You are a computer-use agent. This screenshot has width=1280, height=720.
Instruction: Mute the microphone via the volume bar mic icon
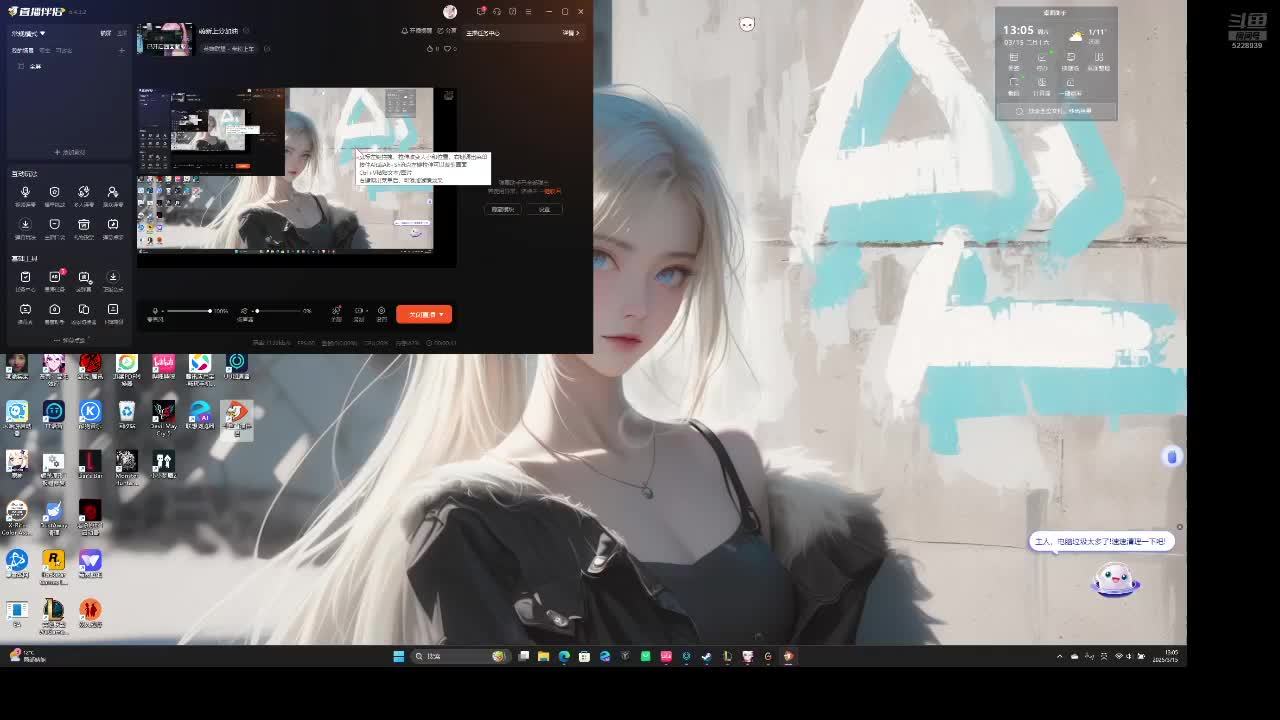tap(155, 311)
